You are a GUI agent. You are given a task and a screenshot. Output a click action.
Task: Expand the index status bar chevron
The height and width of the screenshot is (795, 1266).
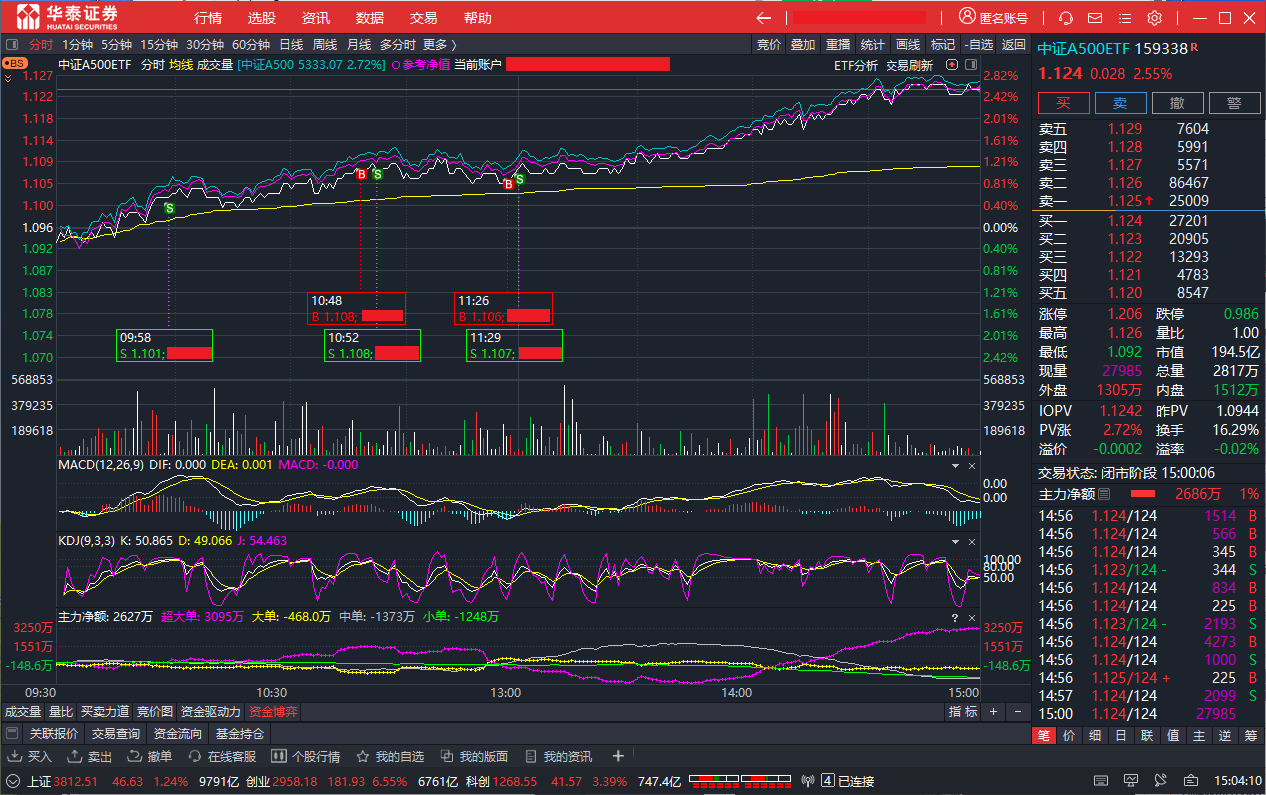(13, 781)
